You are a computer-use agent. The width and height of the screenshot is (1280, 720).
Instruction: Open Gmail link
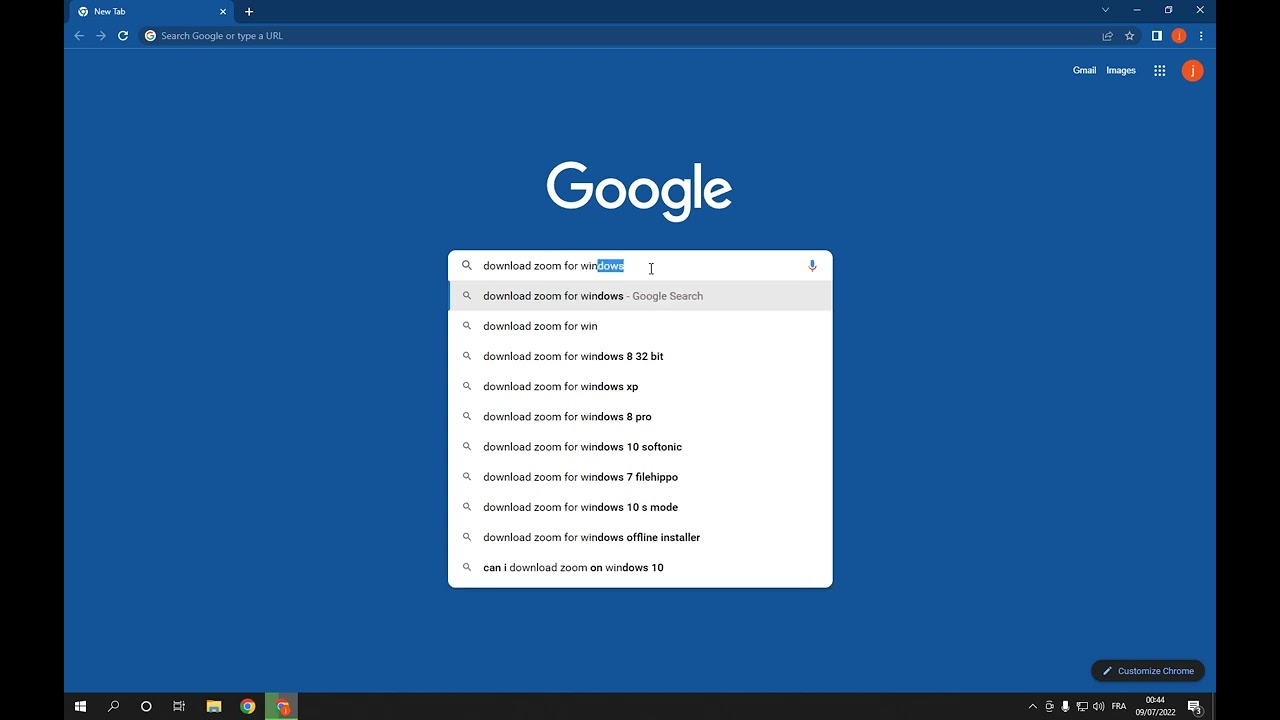(x=1084, y=70)
